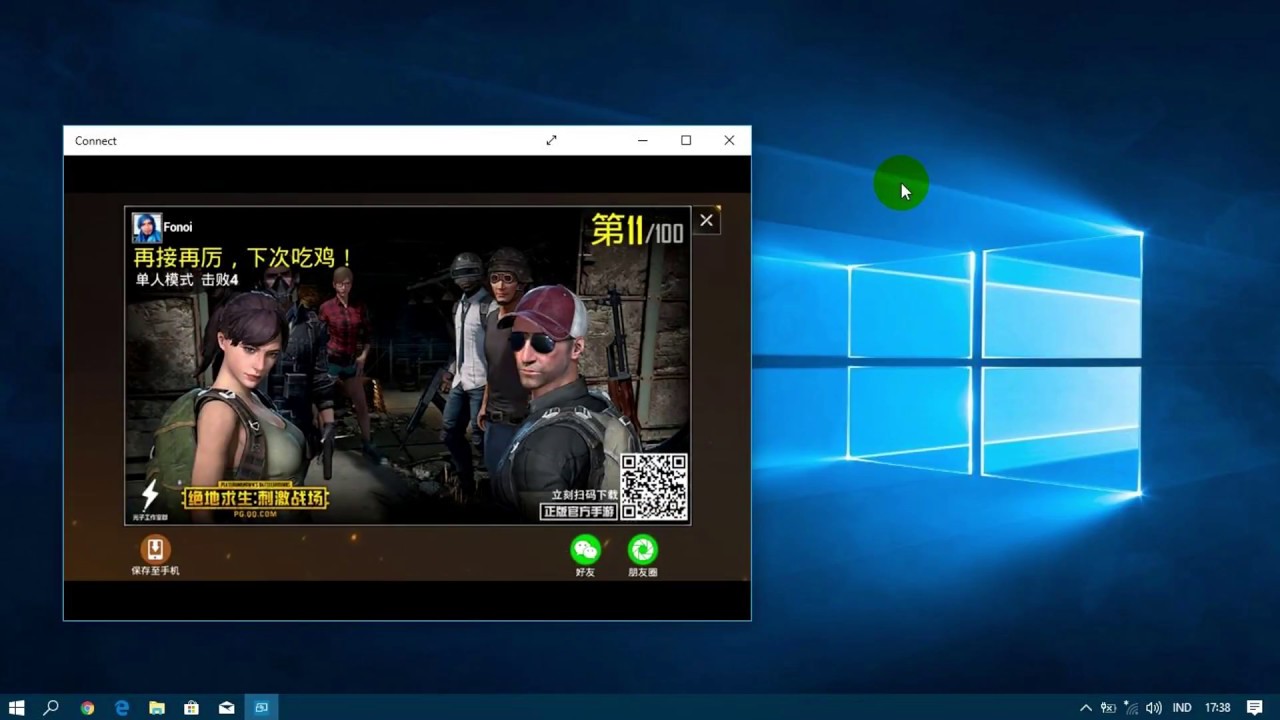The image size is (1280, 720).
Task: Click the battery status tray icon
Action: tap(1108, 707)
